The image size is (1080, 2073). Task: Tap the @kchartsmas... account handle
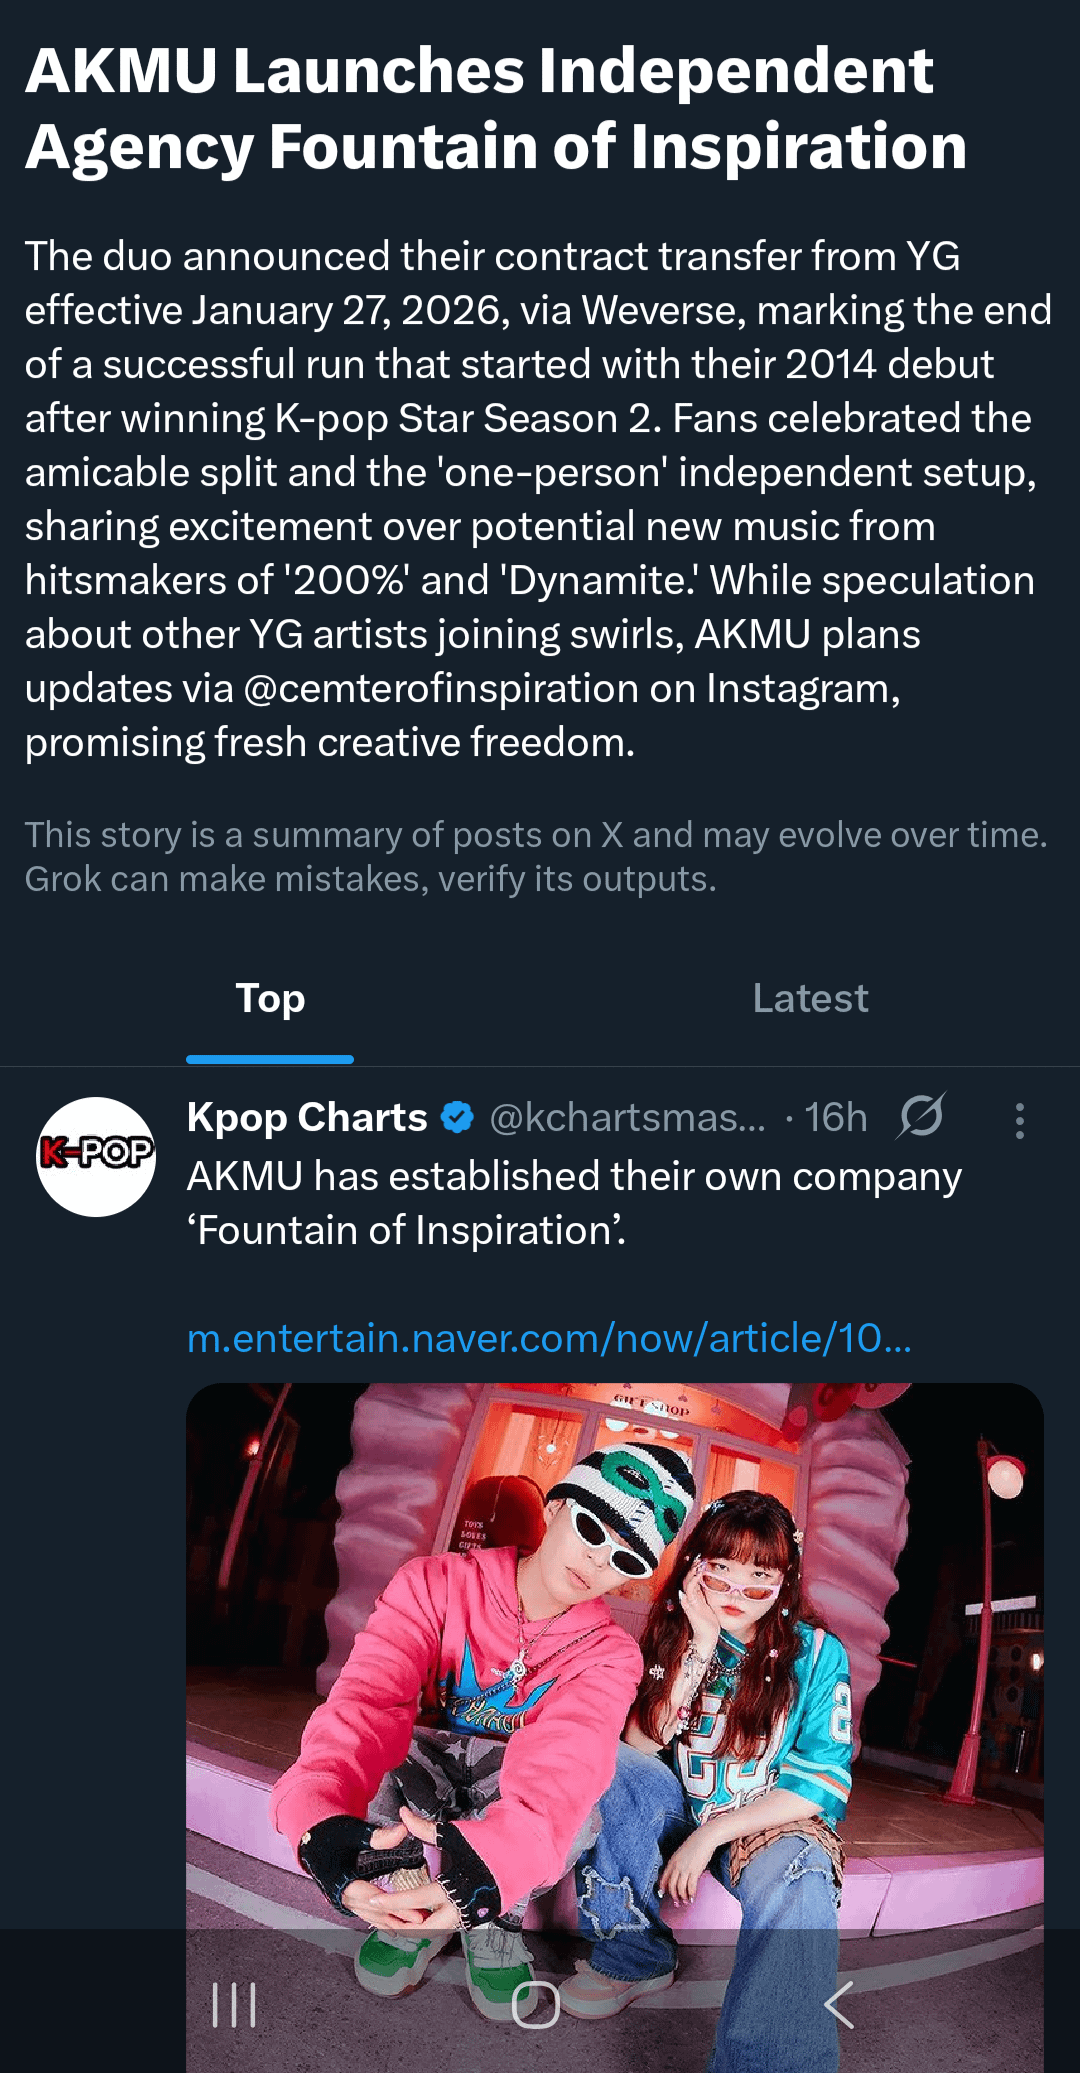click(627, 1117)
